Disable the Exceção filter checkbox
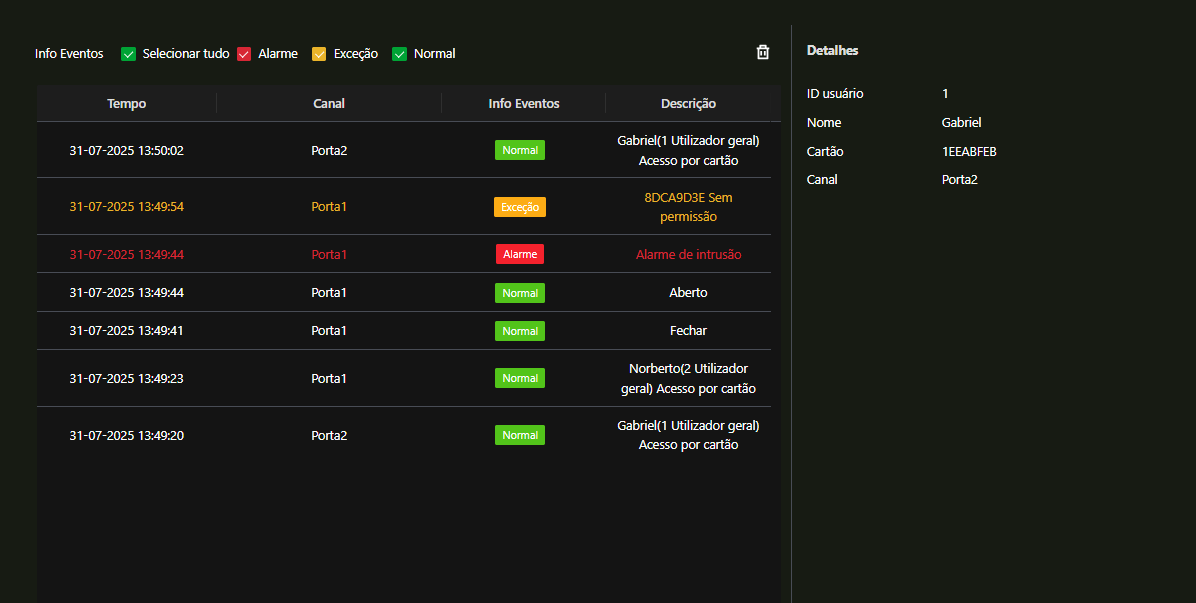1196x603 pixels. coord(319,54)
